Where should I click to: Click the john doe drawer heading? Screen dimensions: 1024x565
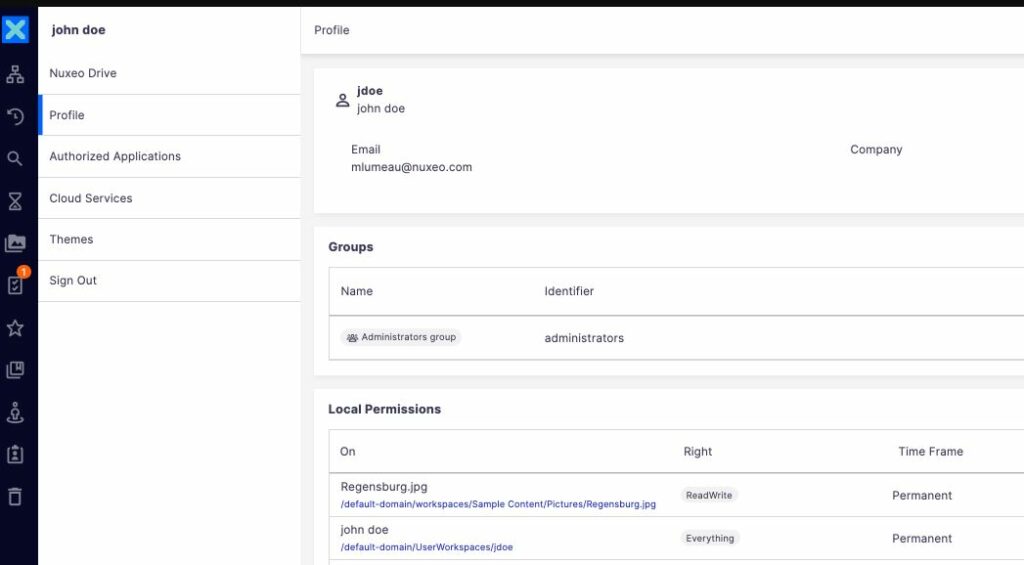click(78, 30)
